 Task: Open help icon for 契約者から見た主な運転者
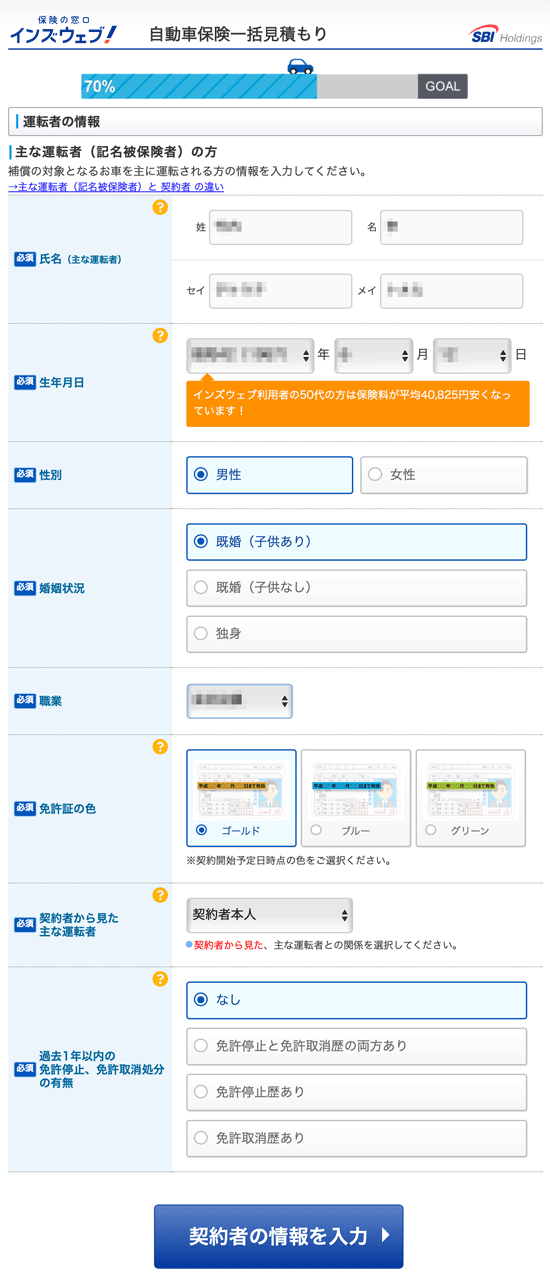[x=160, y=895]
